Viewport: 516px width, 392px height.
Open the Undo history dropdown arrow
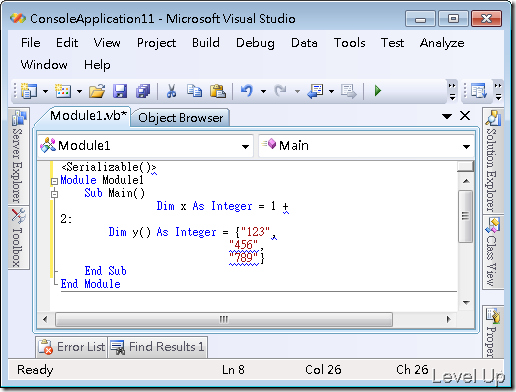coord(263,91)
